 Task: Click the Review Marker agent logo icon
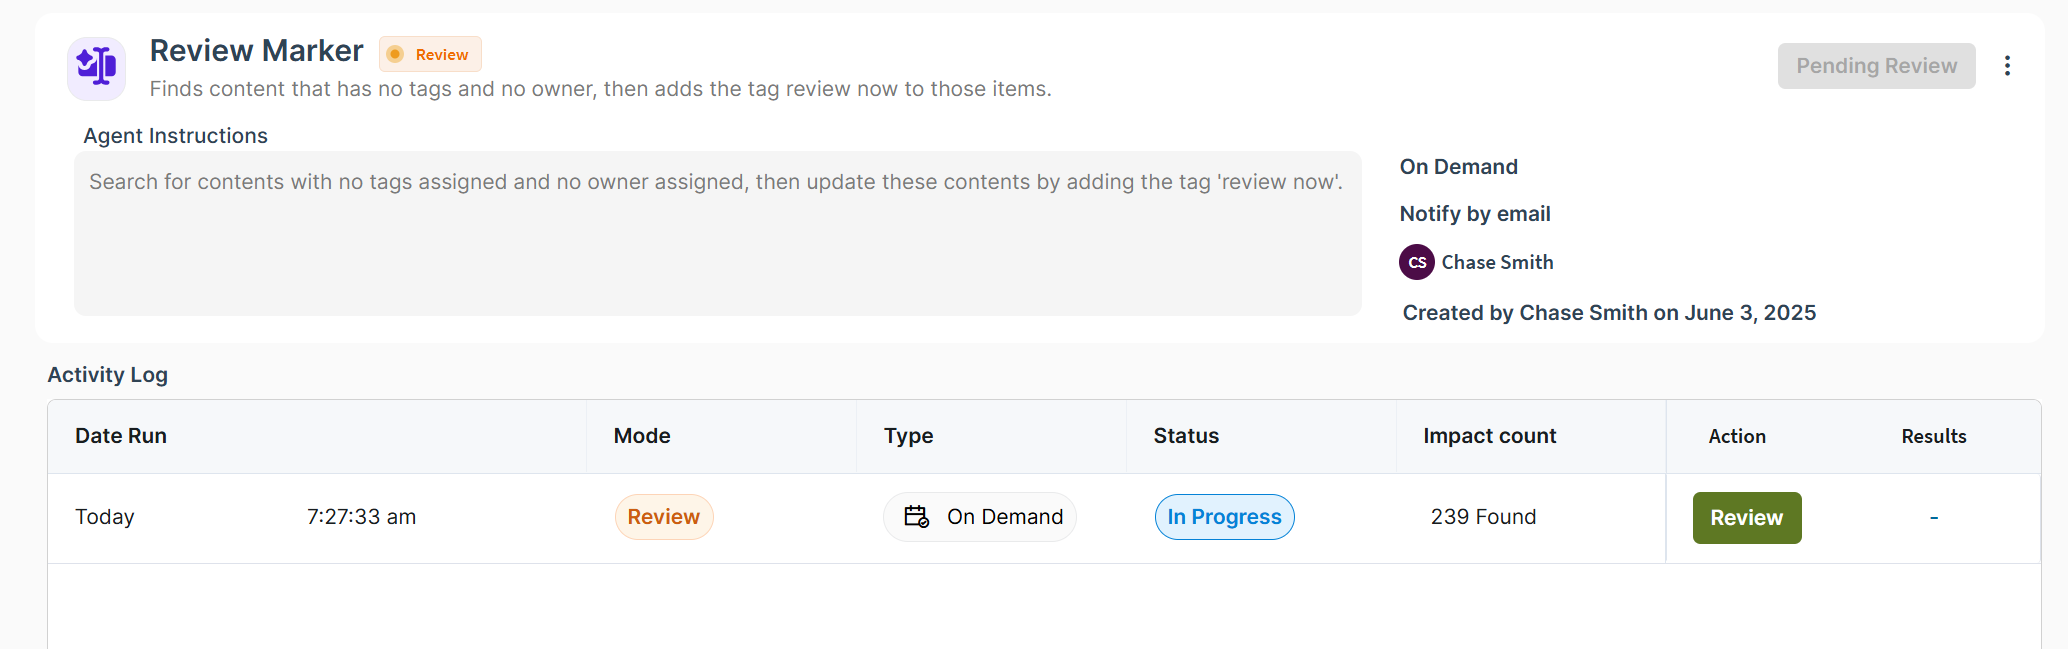click(97, 68)
